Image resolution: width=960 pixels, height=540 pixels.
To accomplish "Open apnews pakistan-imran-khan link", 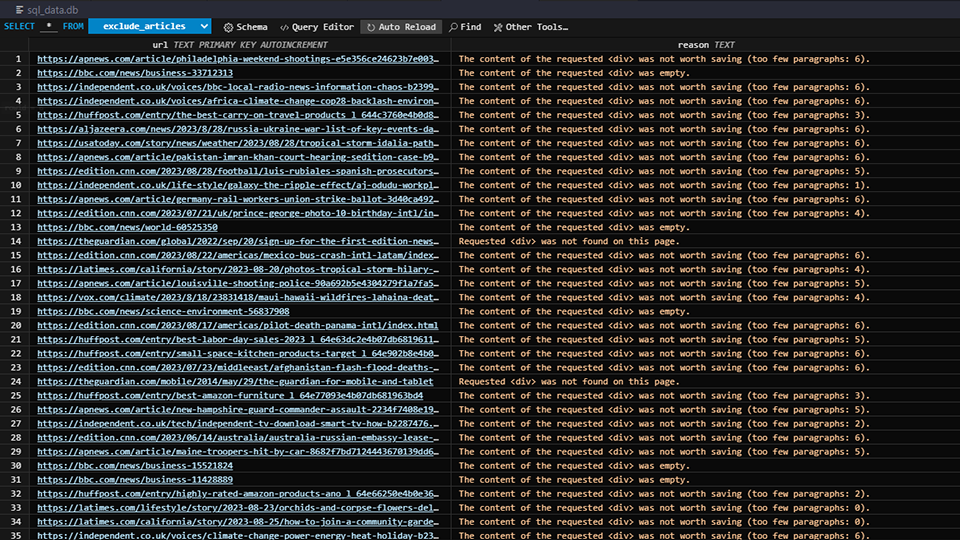I will point(238,157).
